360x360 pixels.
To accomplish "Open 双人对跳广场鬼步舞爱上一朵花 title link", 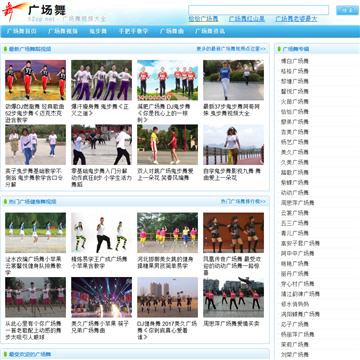I will coord(166,174).
